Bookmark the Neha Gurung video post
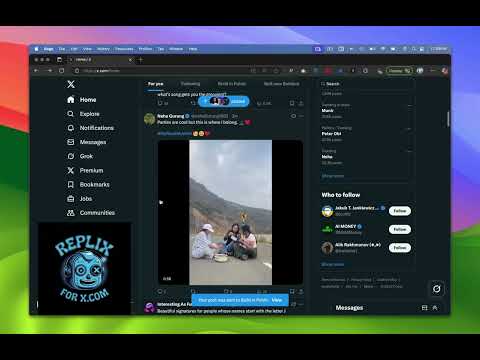This screenshot has width=480, height=360. (292, 291)
